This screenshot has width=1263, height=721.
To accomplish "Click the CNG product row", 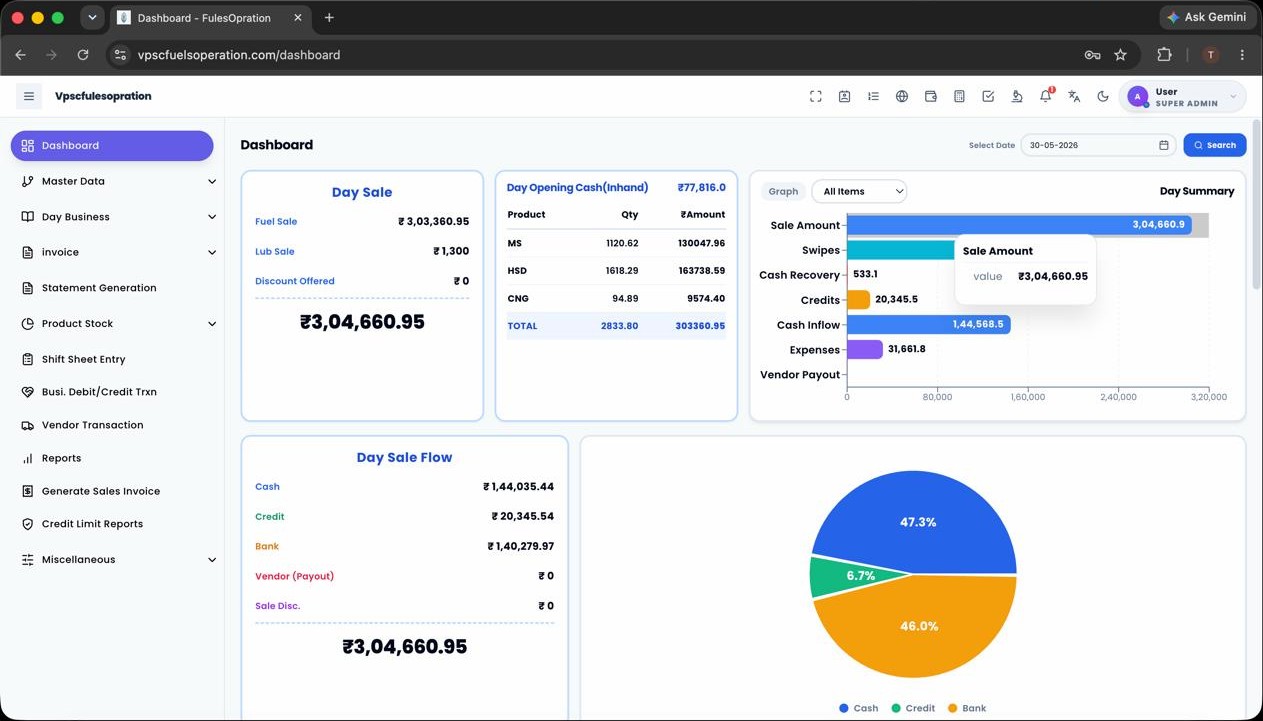I will click(616, 298).
